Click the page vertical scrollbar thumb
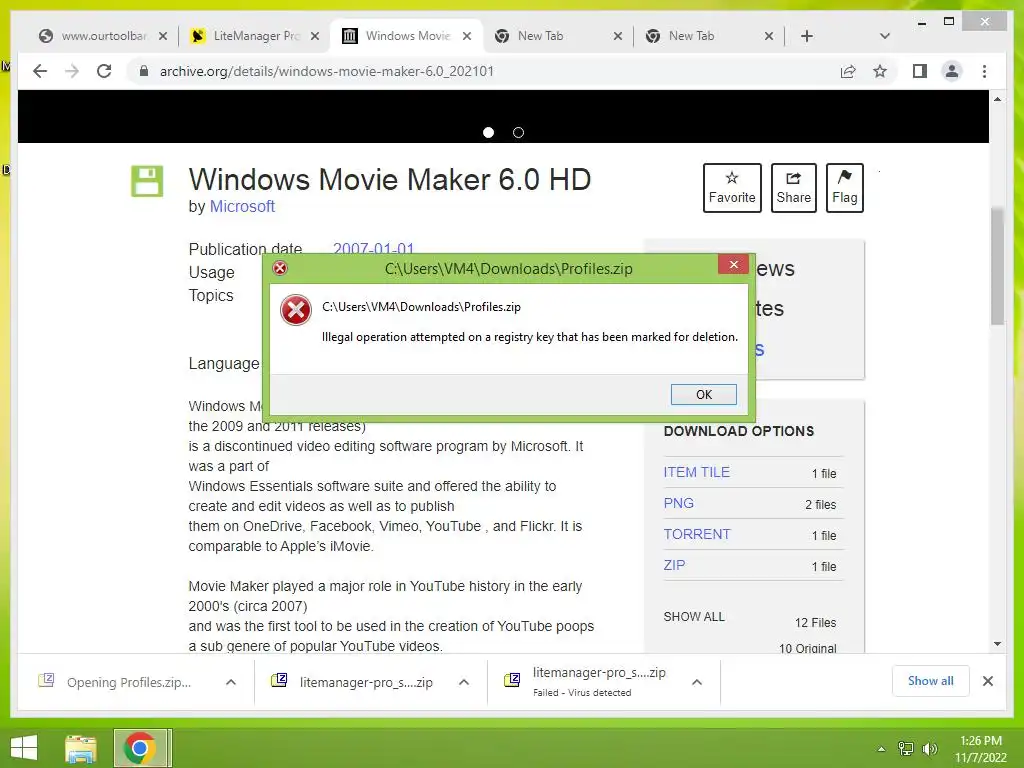This screenshot has width=1024, height=768. pos(997,266)
